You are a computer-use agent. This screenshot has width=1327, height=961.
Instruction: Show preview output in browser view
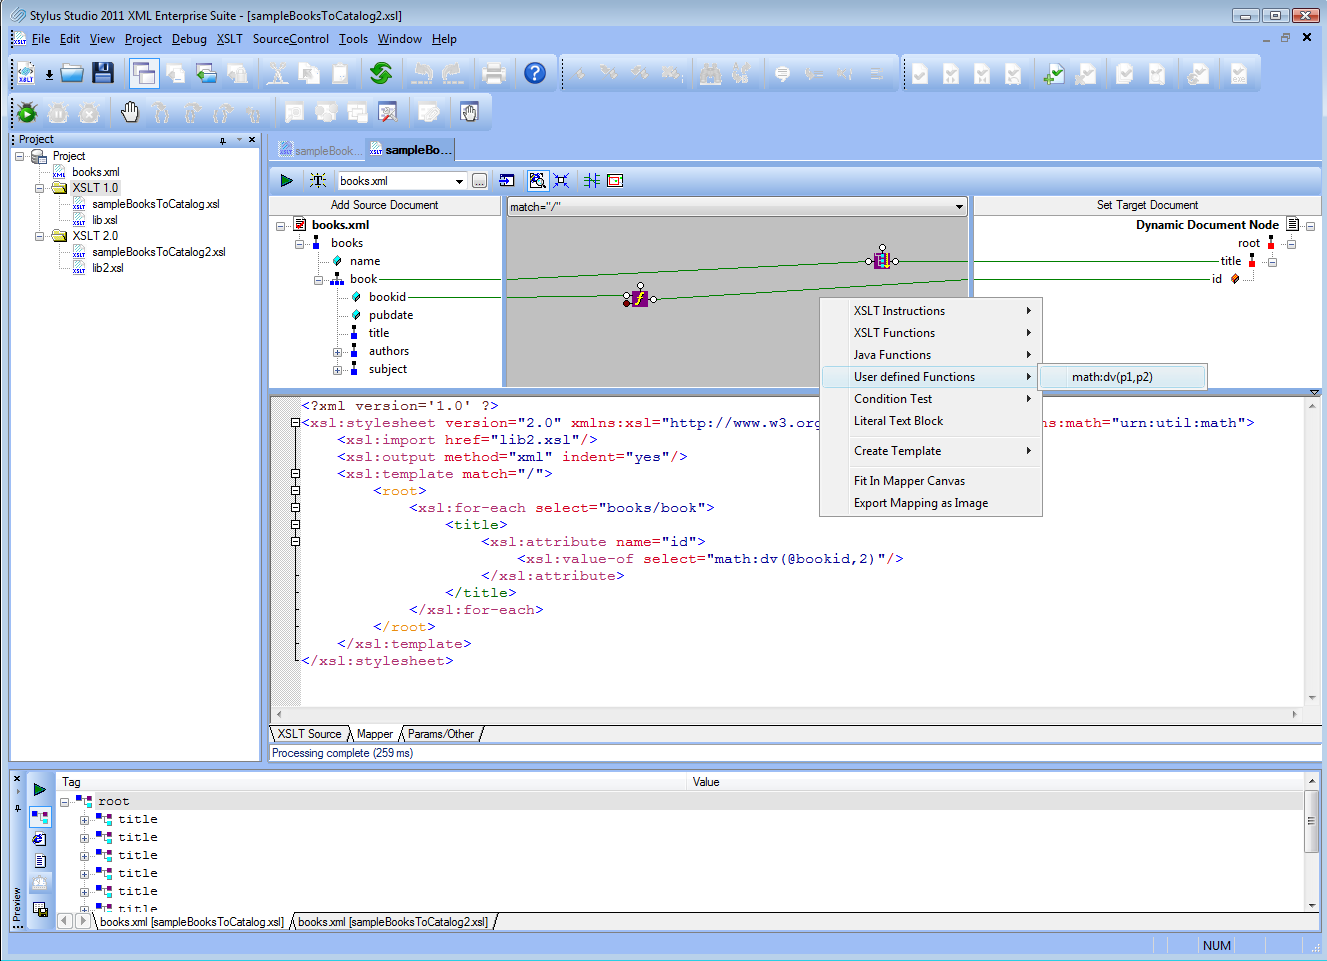(x=39, y=839)
